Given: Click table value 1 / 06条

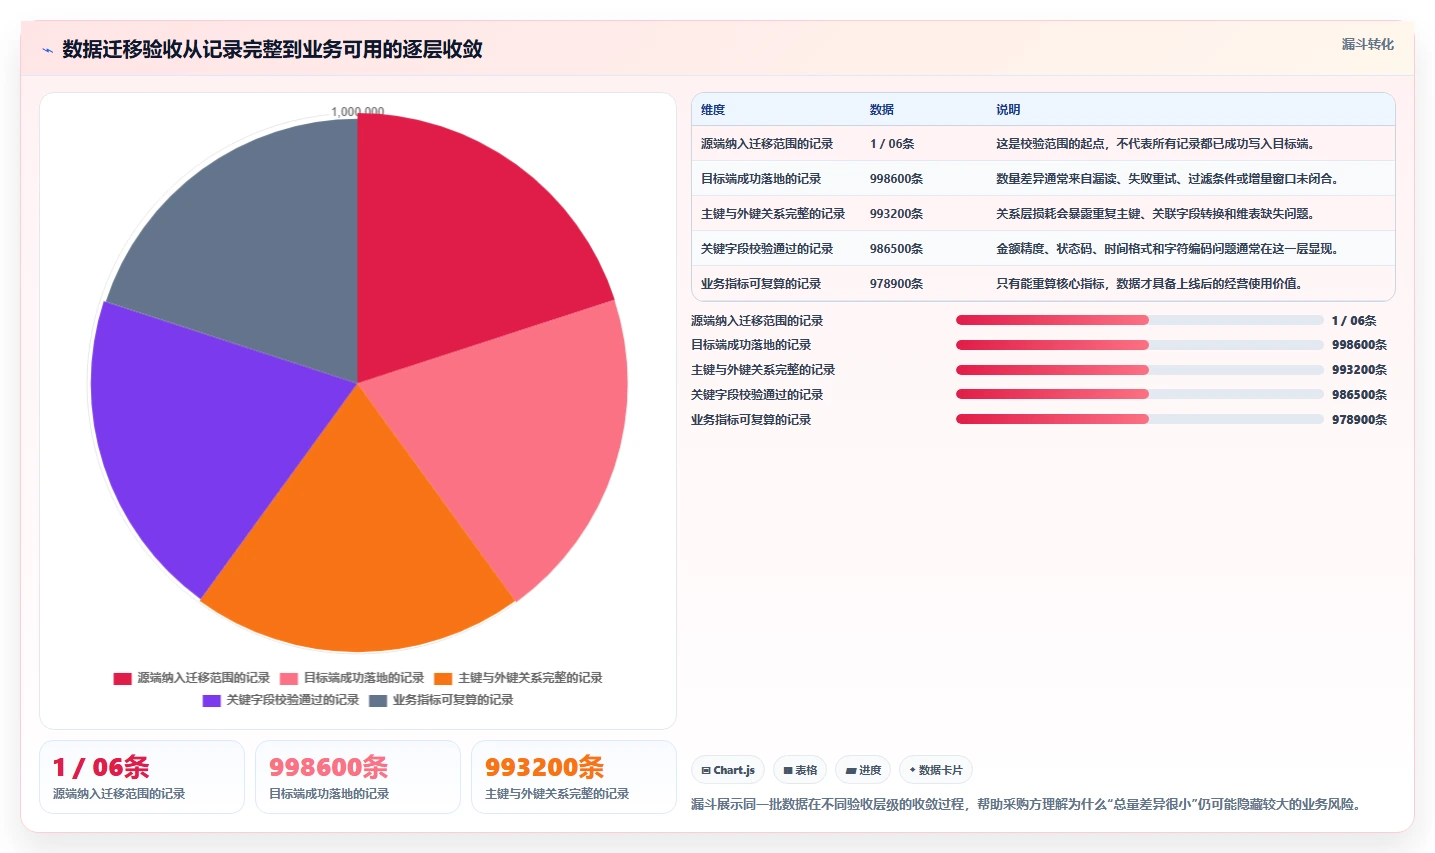Looking at the screenshot, I should click(x=892, y=144).
